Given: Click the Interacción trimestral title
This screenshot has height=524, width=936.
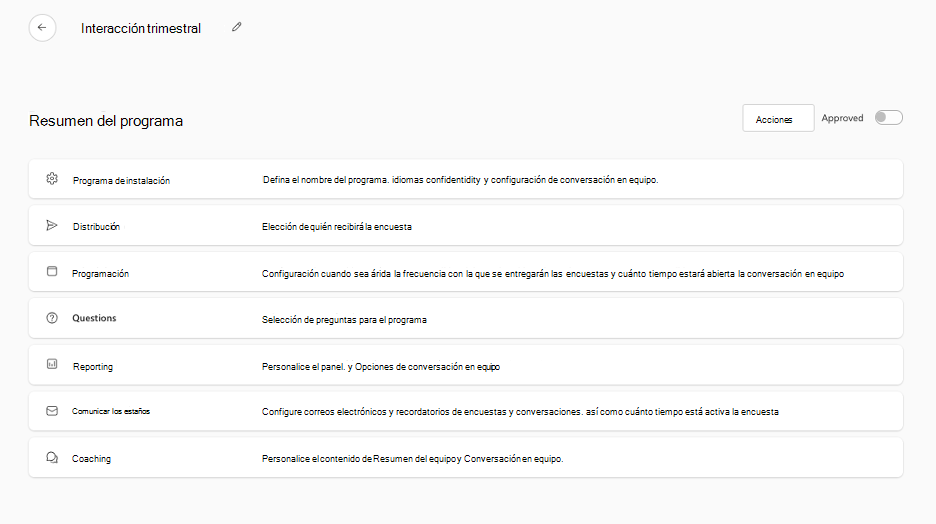Looking at the screenshot, I should (141, 28).
